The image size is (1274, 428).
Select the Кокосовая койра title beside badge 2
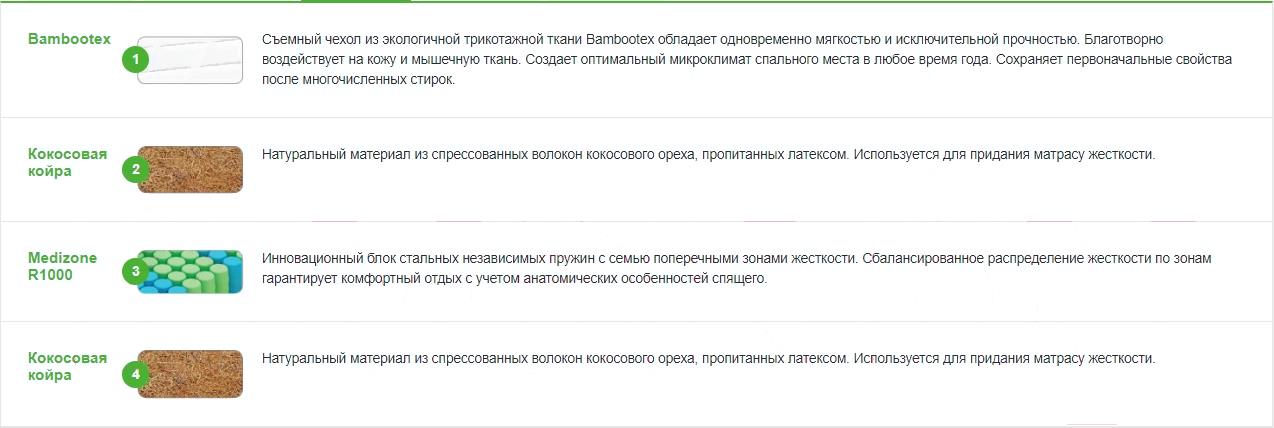point(67,163)
